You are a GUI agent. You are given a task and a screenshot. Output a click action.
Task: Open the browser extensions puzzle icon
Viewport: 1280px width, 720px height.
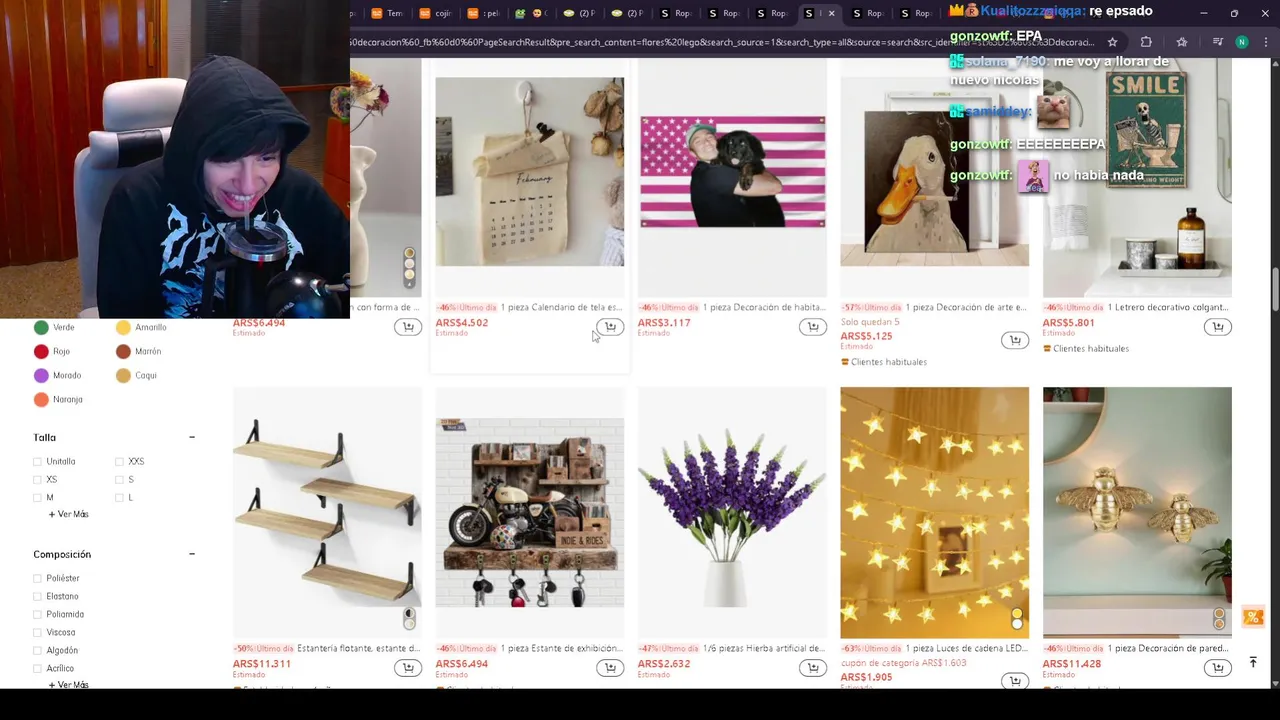(x=1146, y=42)
